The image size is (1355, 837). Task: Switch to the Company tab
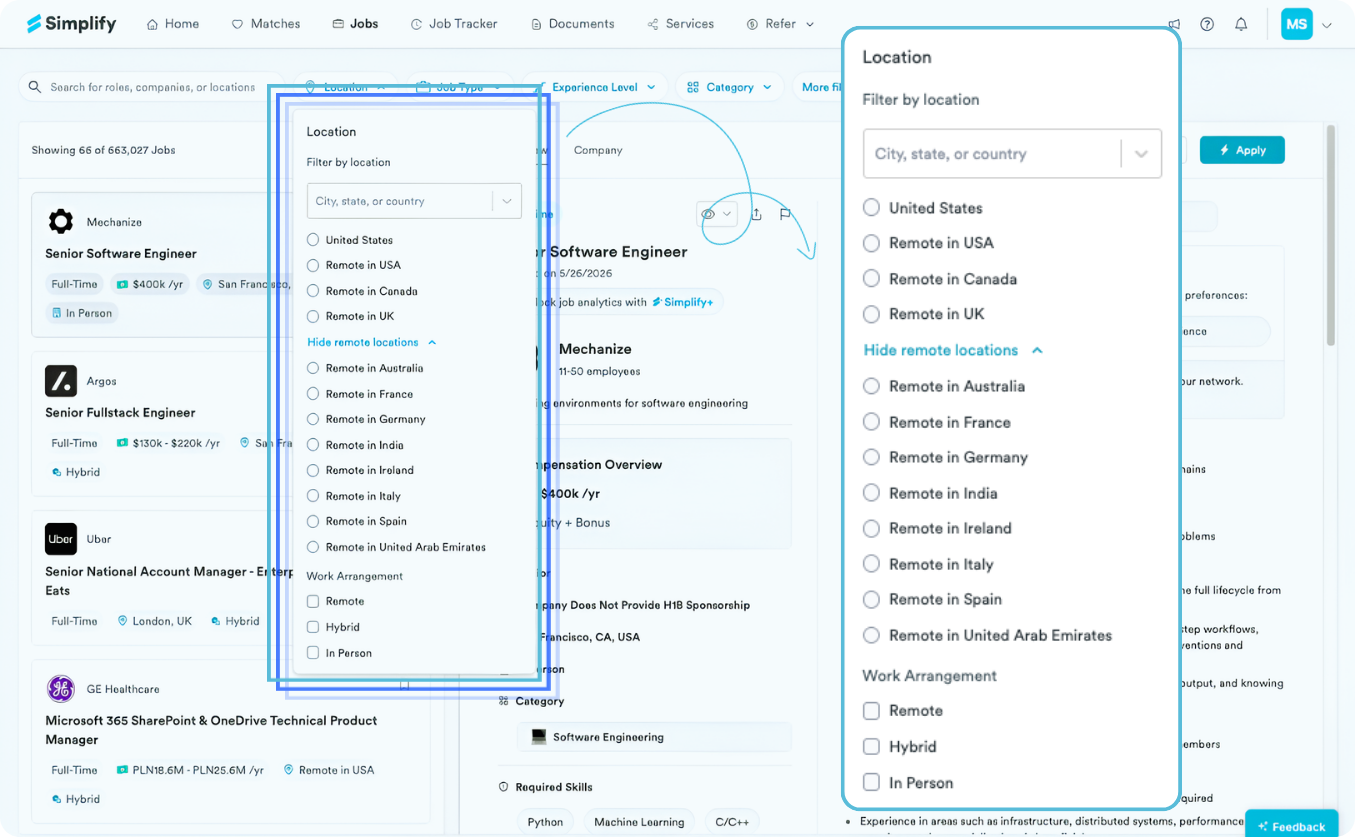tap(598, 150)
